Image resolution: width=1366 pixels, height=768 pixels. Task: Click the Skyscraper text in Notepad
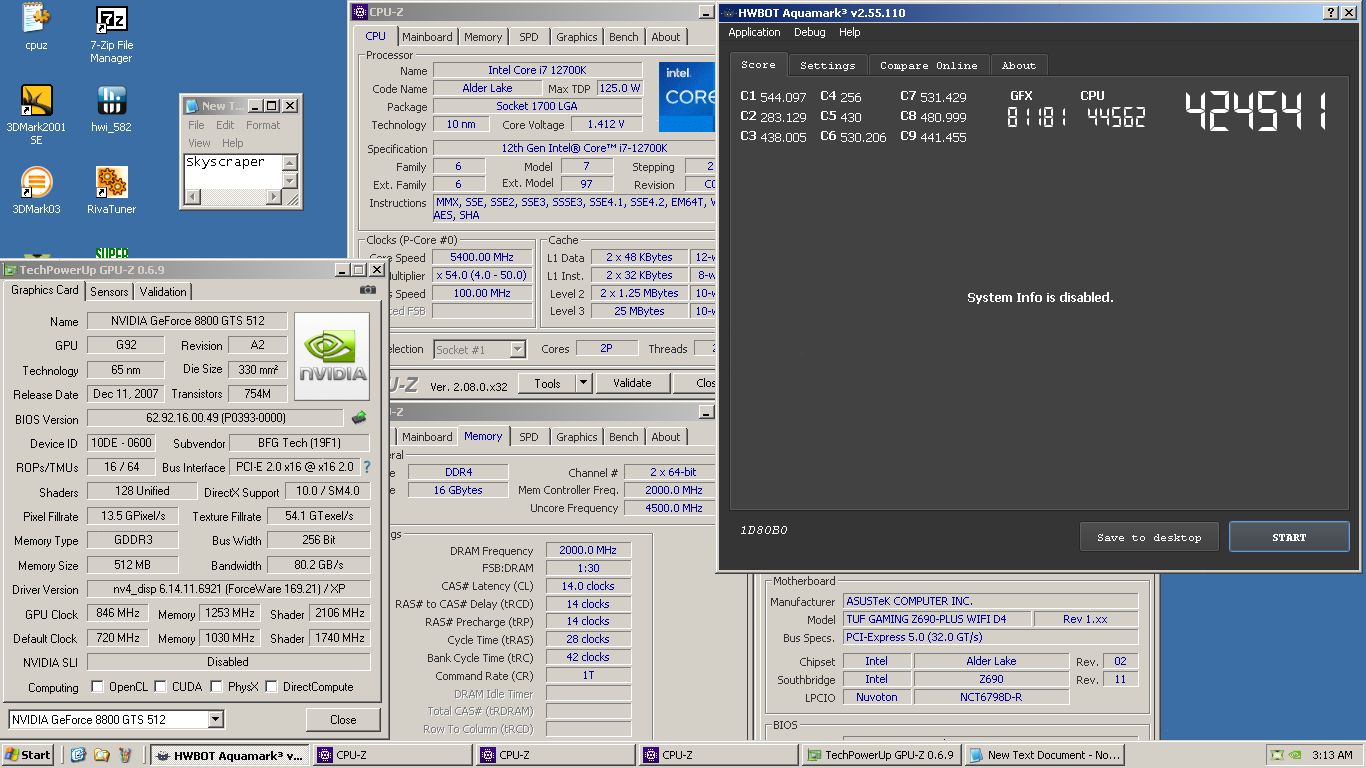[x=225, y=162]
